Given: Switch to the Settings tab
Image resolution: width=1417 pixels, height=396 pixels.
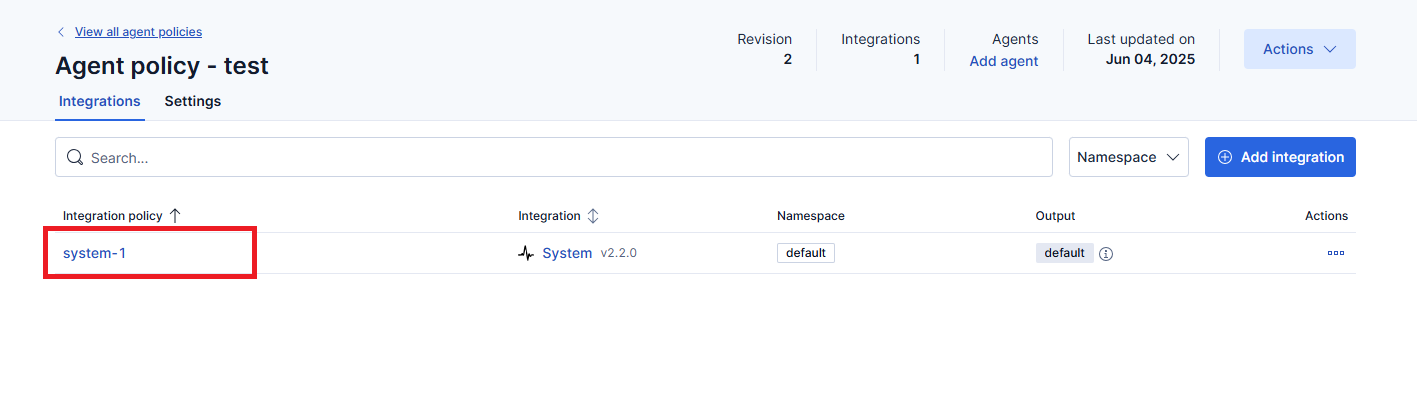Looking at the screenshot, I should [193, 101].
